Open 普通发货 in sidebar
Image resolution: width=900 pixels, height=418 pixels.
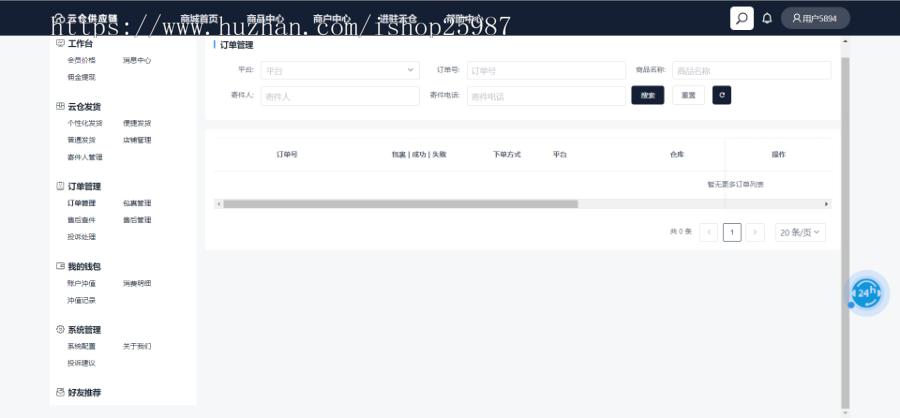[x=82, y=140]
